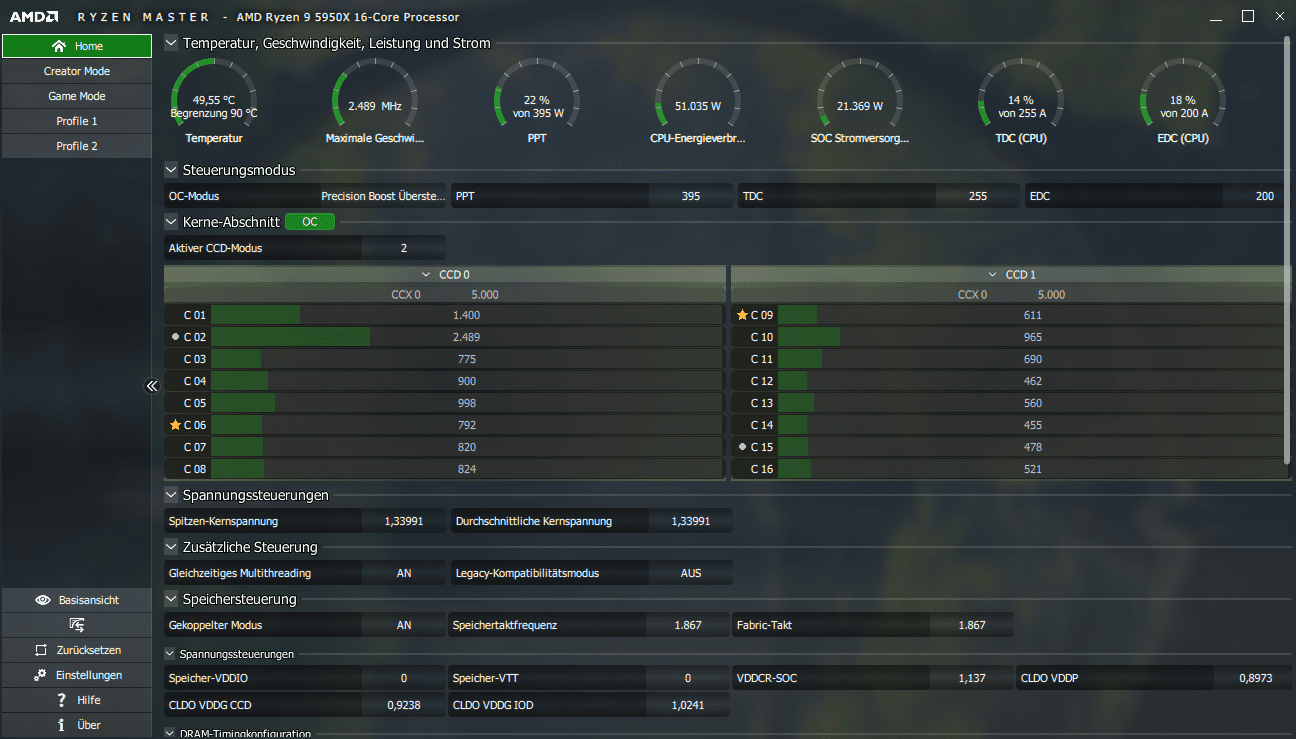The height and width of the screenshot is (739, 1296).
Task: Click the TDC value field 255
Action: pyautogui.click(x=977, y=196)
